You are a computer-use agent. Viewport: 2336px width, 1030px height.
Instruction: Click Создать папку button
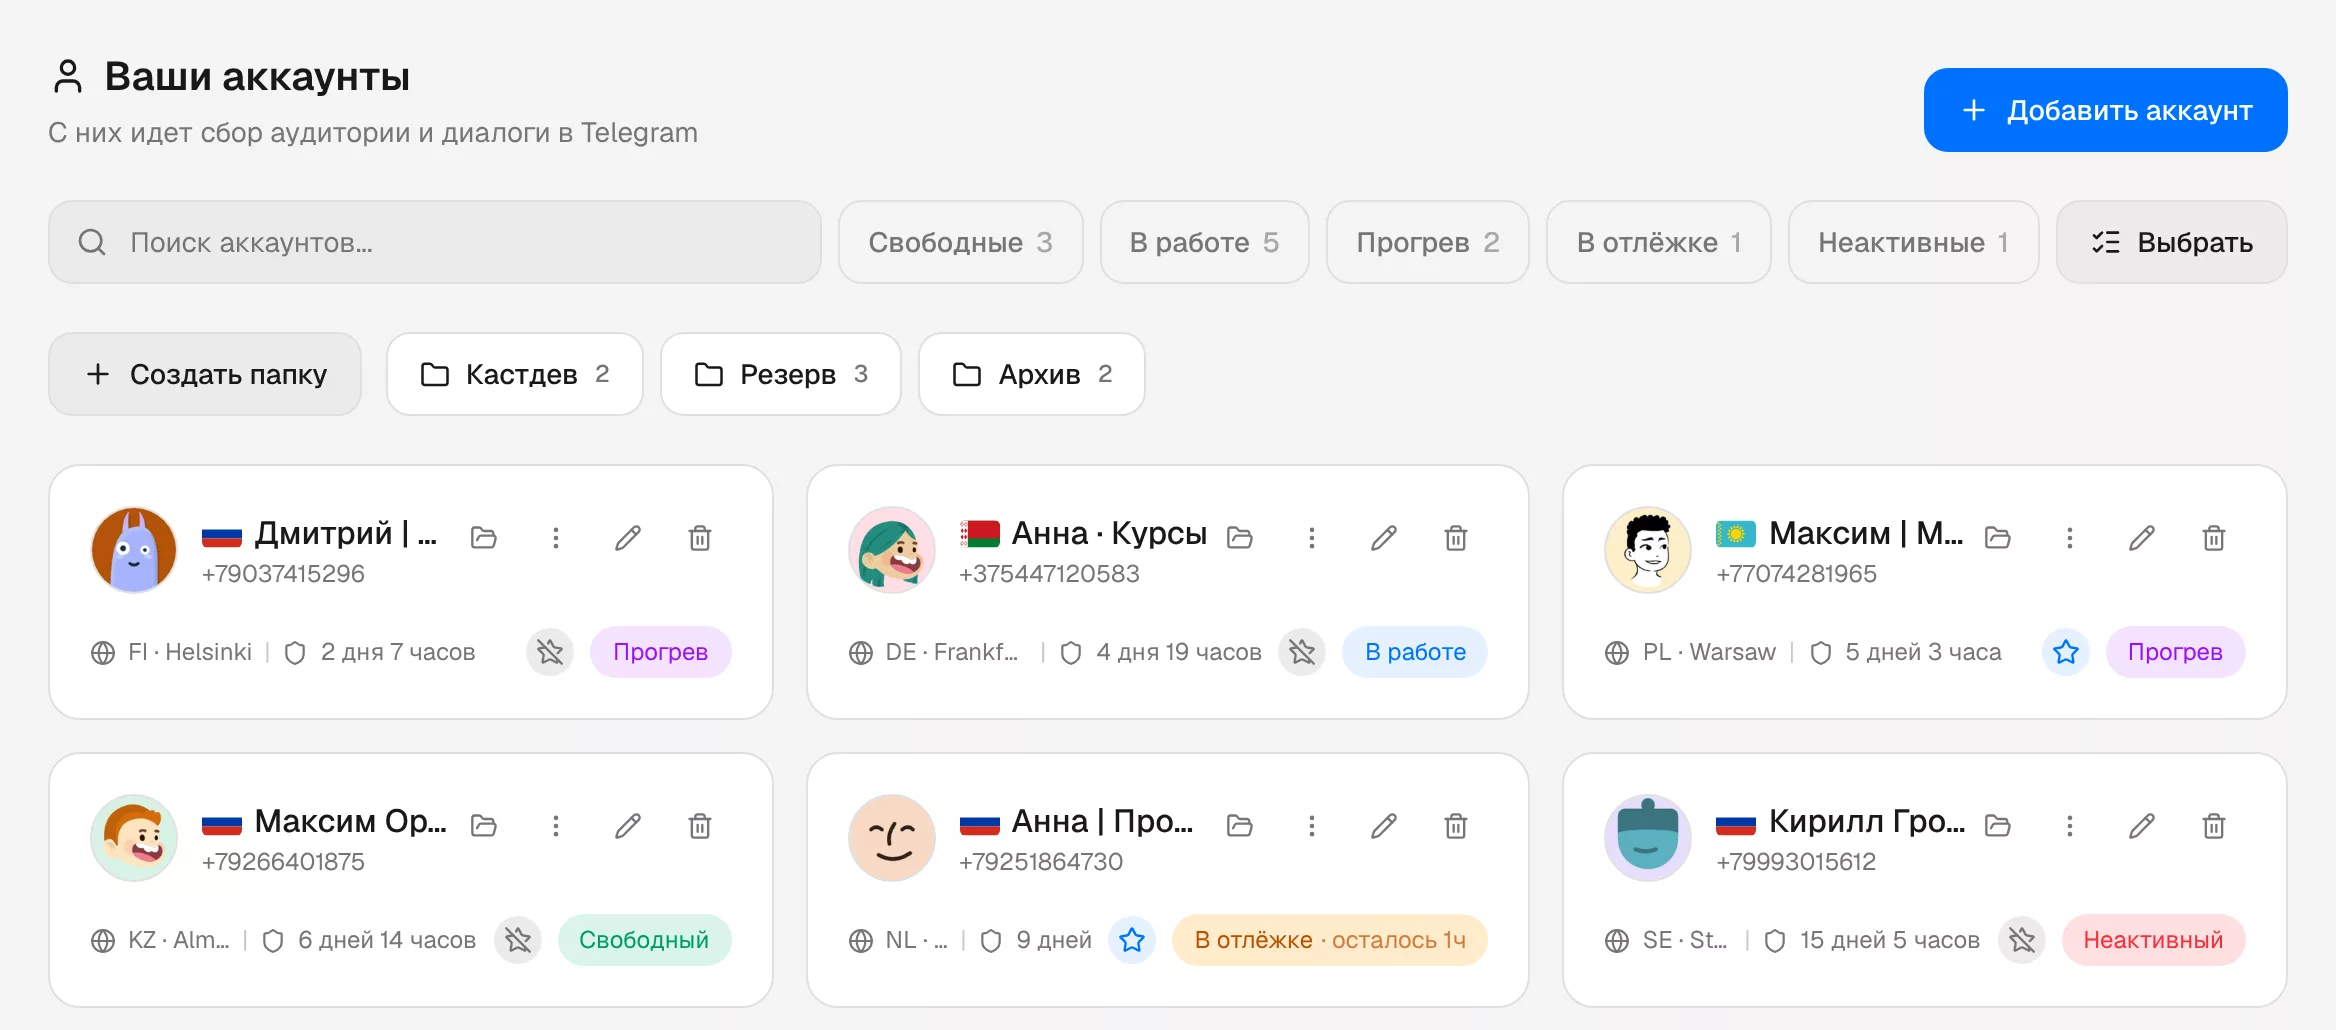[205, 374]
